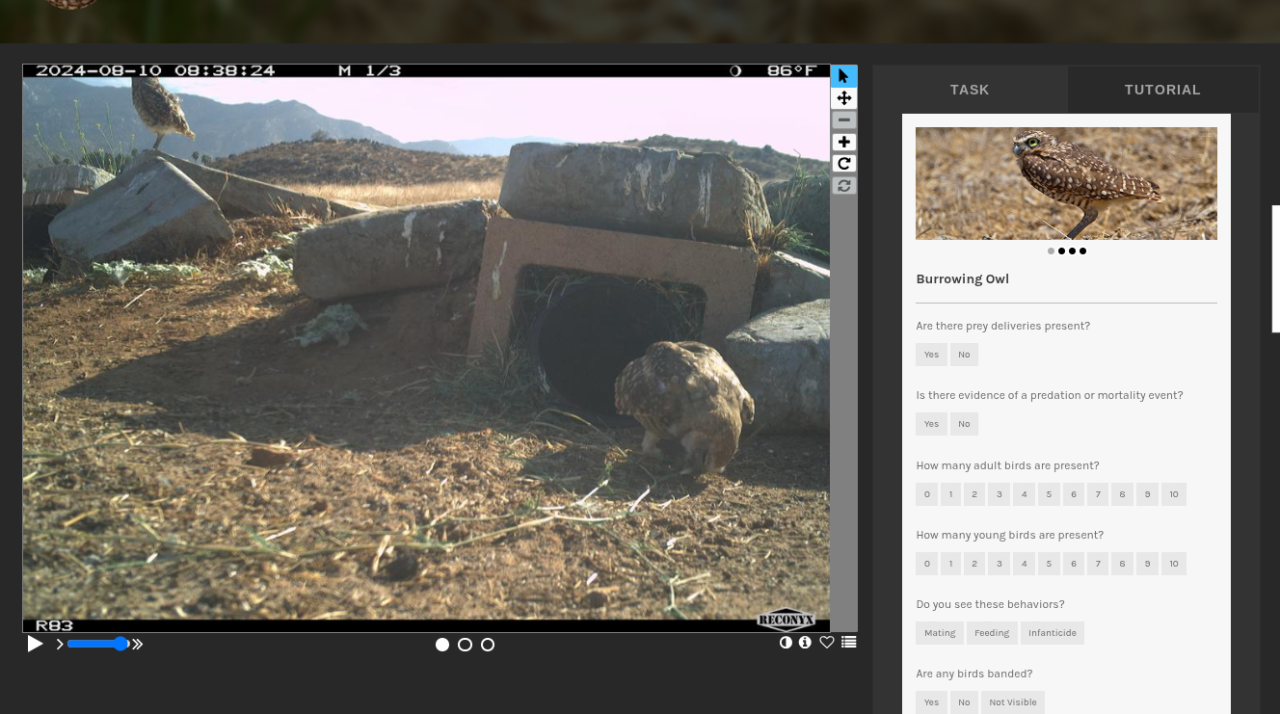Select the pan move tool

844,98
